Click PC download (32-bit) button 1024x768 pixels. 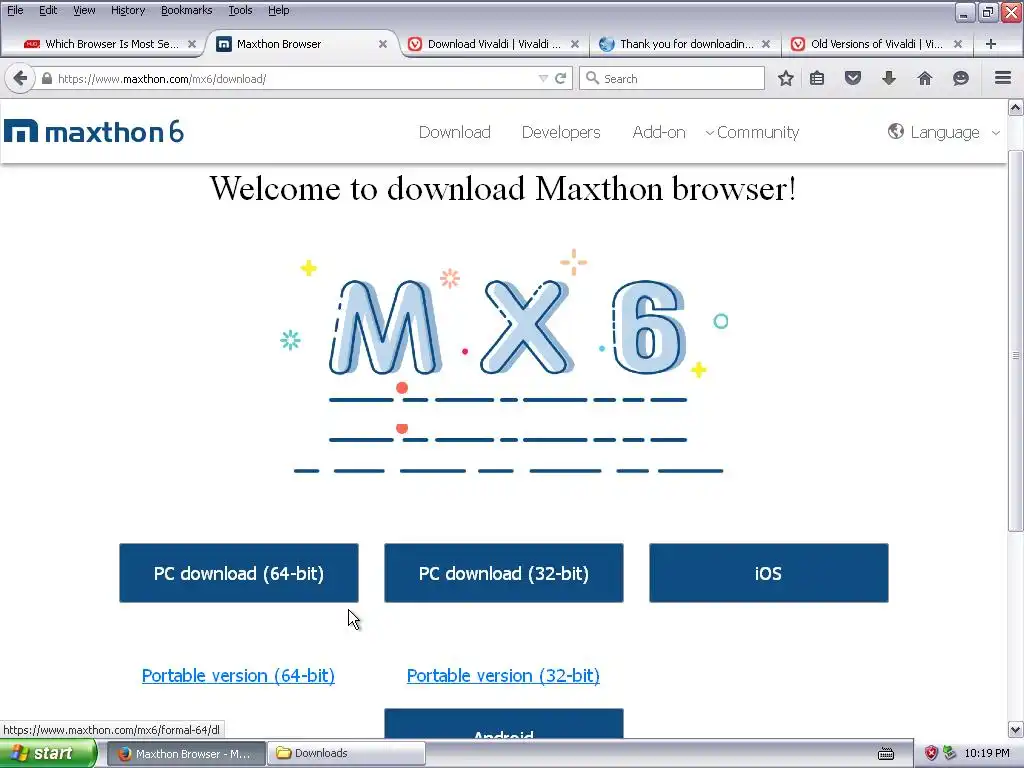pyautogui.click(x=504, y=573)
